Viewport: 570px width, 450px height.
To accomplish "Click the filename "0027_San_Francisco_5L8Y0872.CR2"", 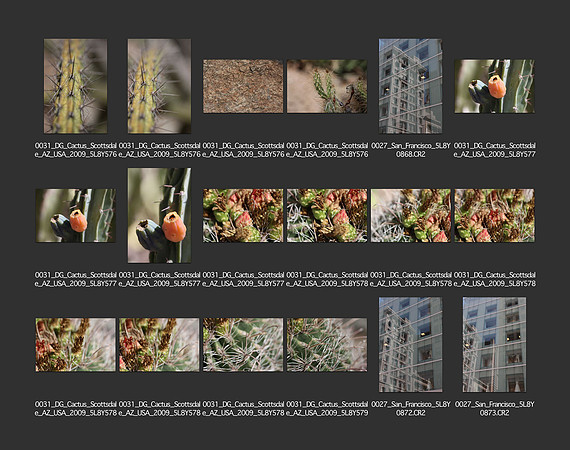I will [x=410, y=408].
